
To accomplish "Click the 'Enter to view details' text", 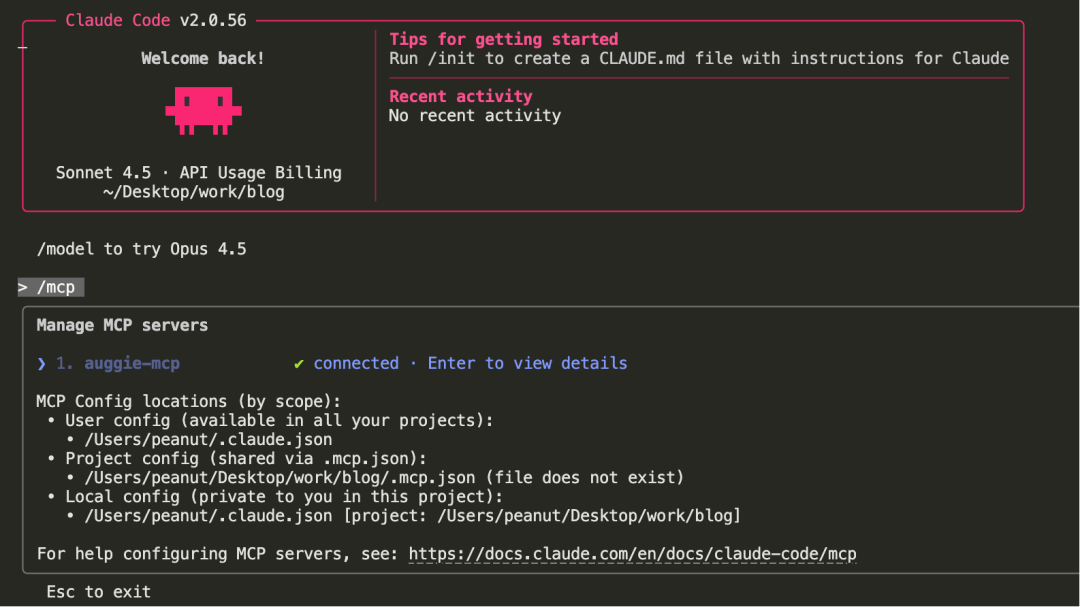I will 527,364.
